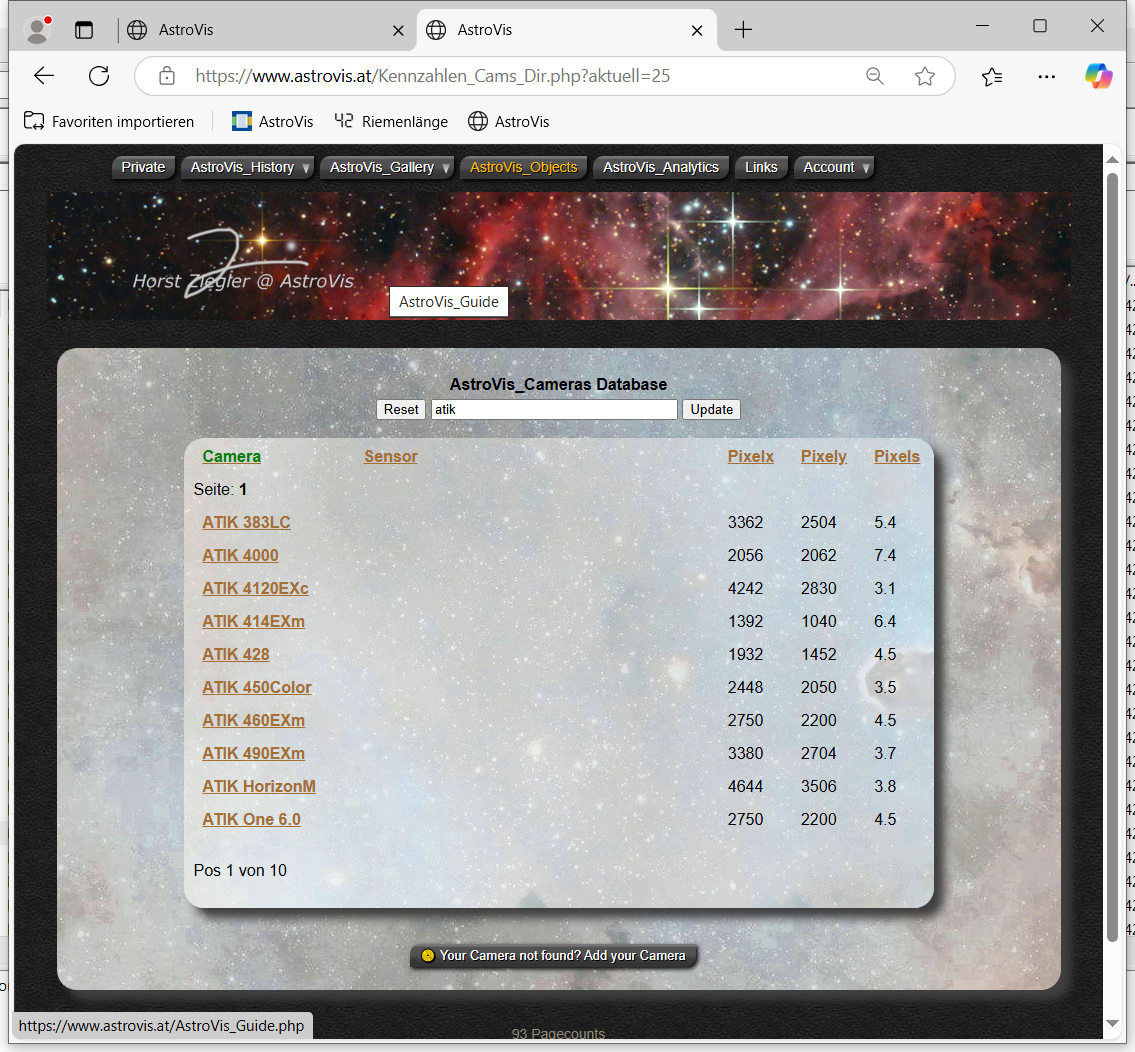Click the page scrollbar up arrow
This screenshot has height=1052, width=1135.
click(x=1113, y=159)
